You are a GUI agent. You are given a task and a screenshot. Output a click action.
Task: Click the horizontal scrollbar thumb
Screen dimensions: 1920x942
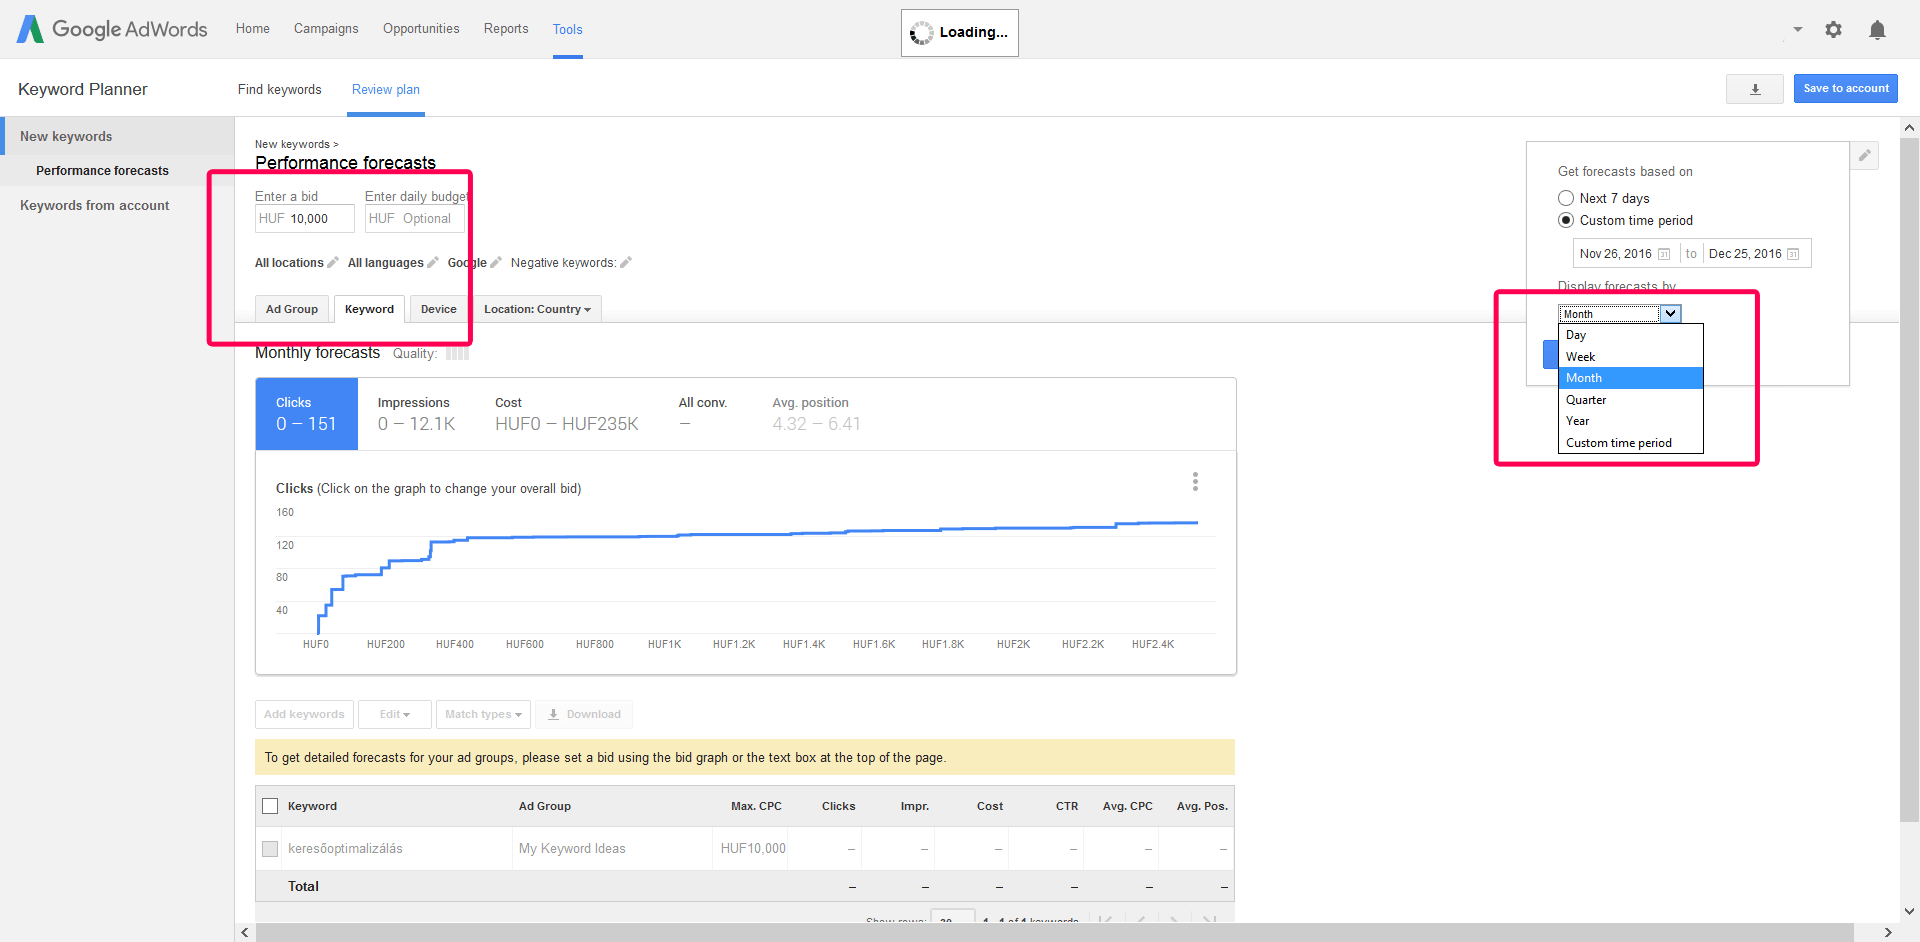tap(1055, 932)
